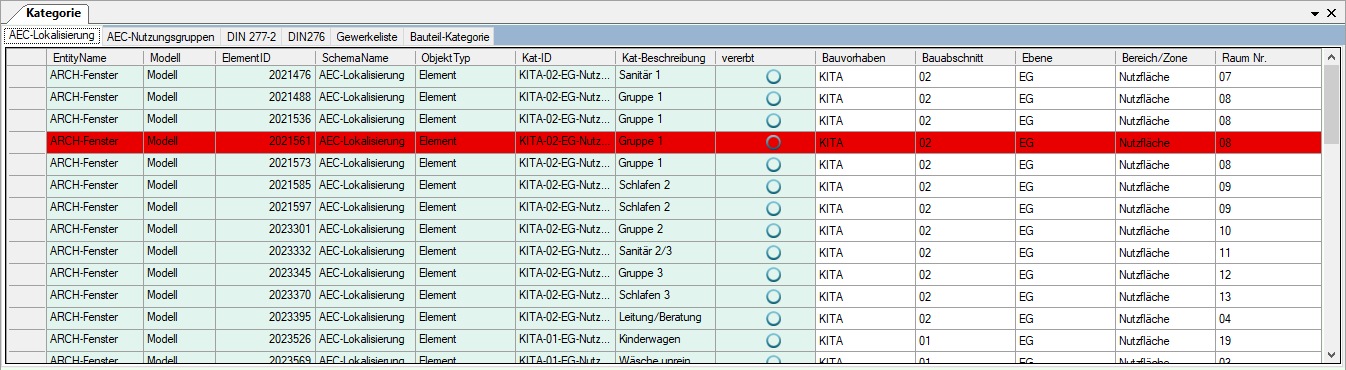This screenshot has width=1346, height=370.
Task: Click Ebene column header
Action: [1065, 58]
